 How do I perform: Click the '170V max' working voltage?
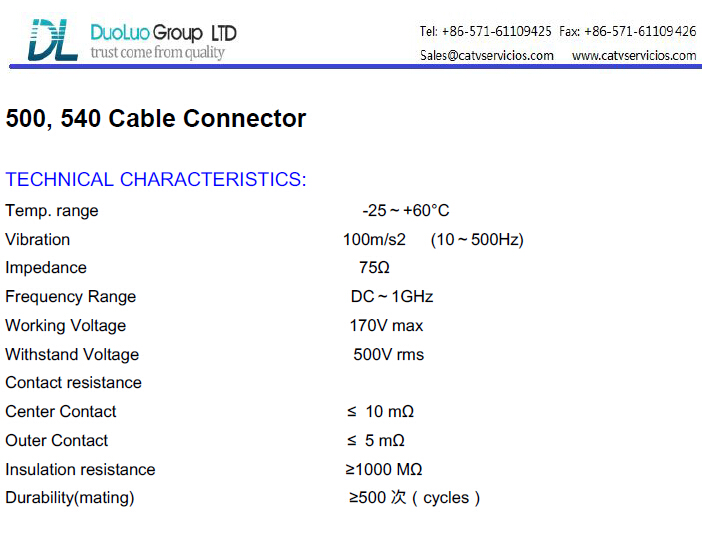click(386, 325)
